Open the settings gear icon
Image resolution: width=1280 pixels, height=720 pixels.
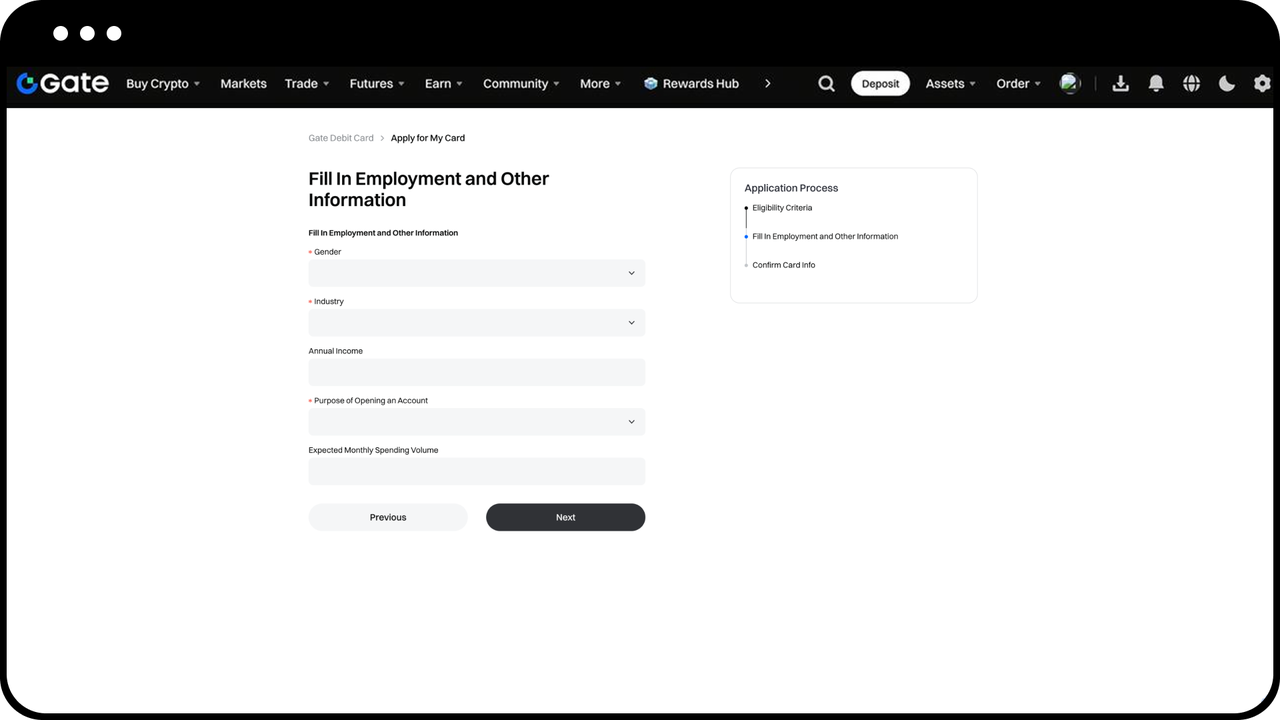pyautogui.click(x=1262, y=84)
